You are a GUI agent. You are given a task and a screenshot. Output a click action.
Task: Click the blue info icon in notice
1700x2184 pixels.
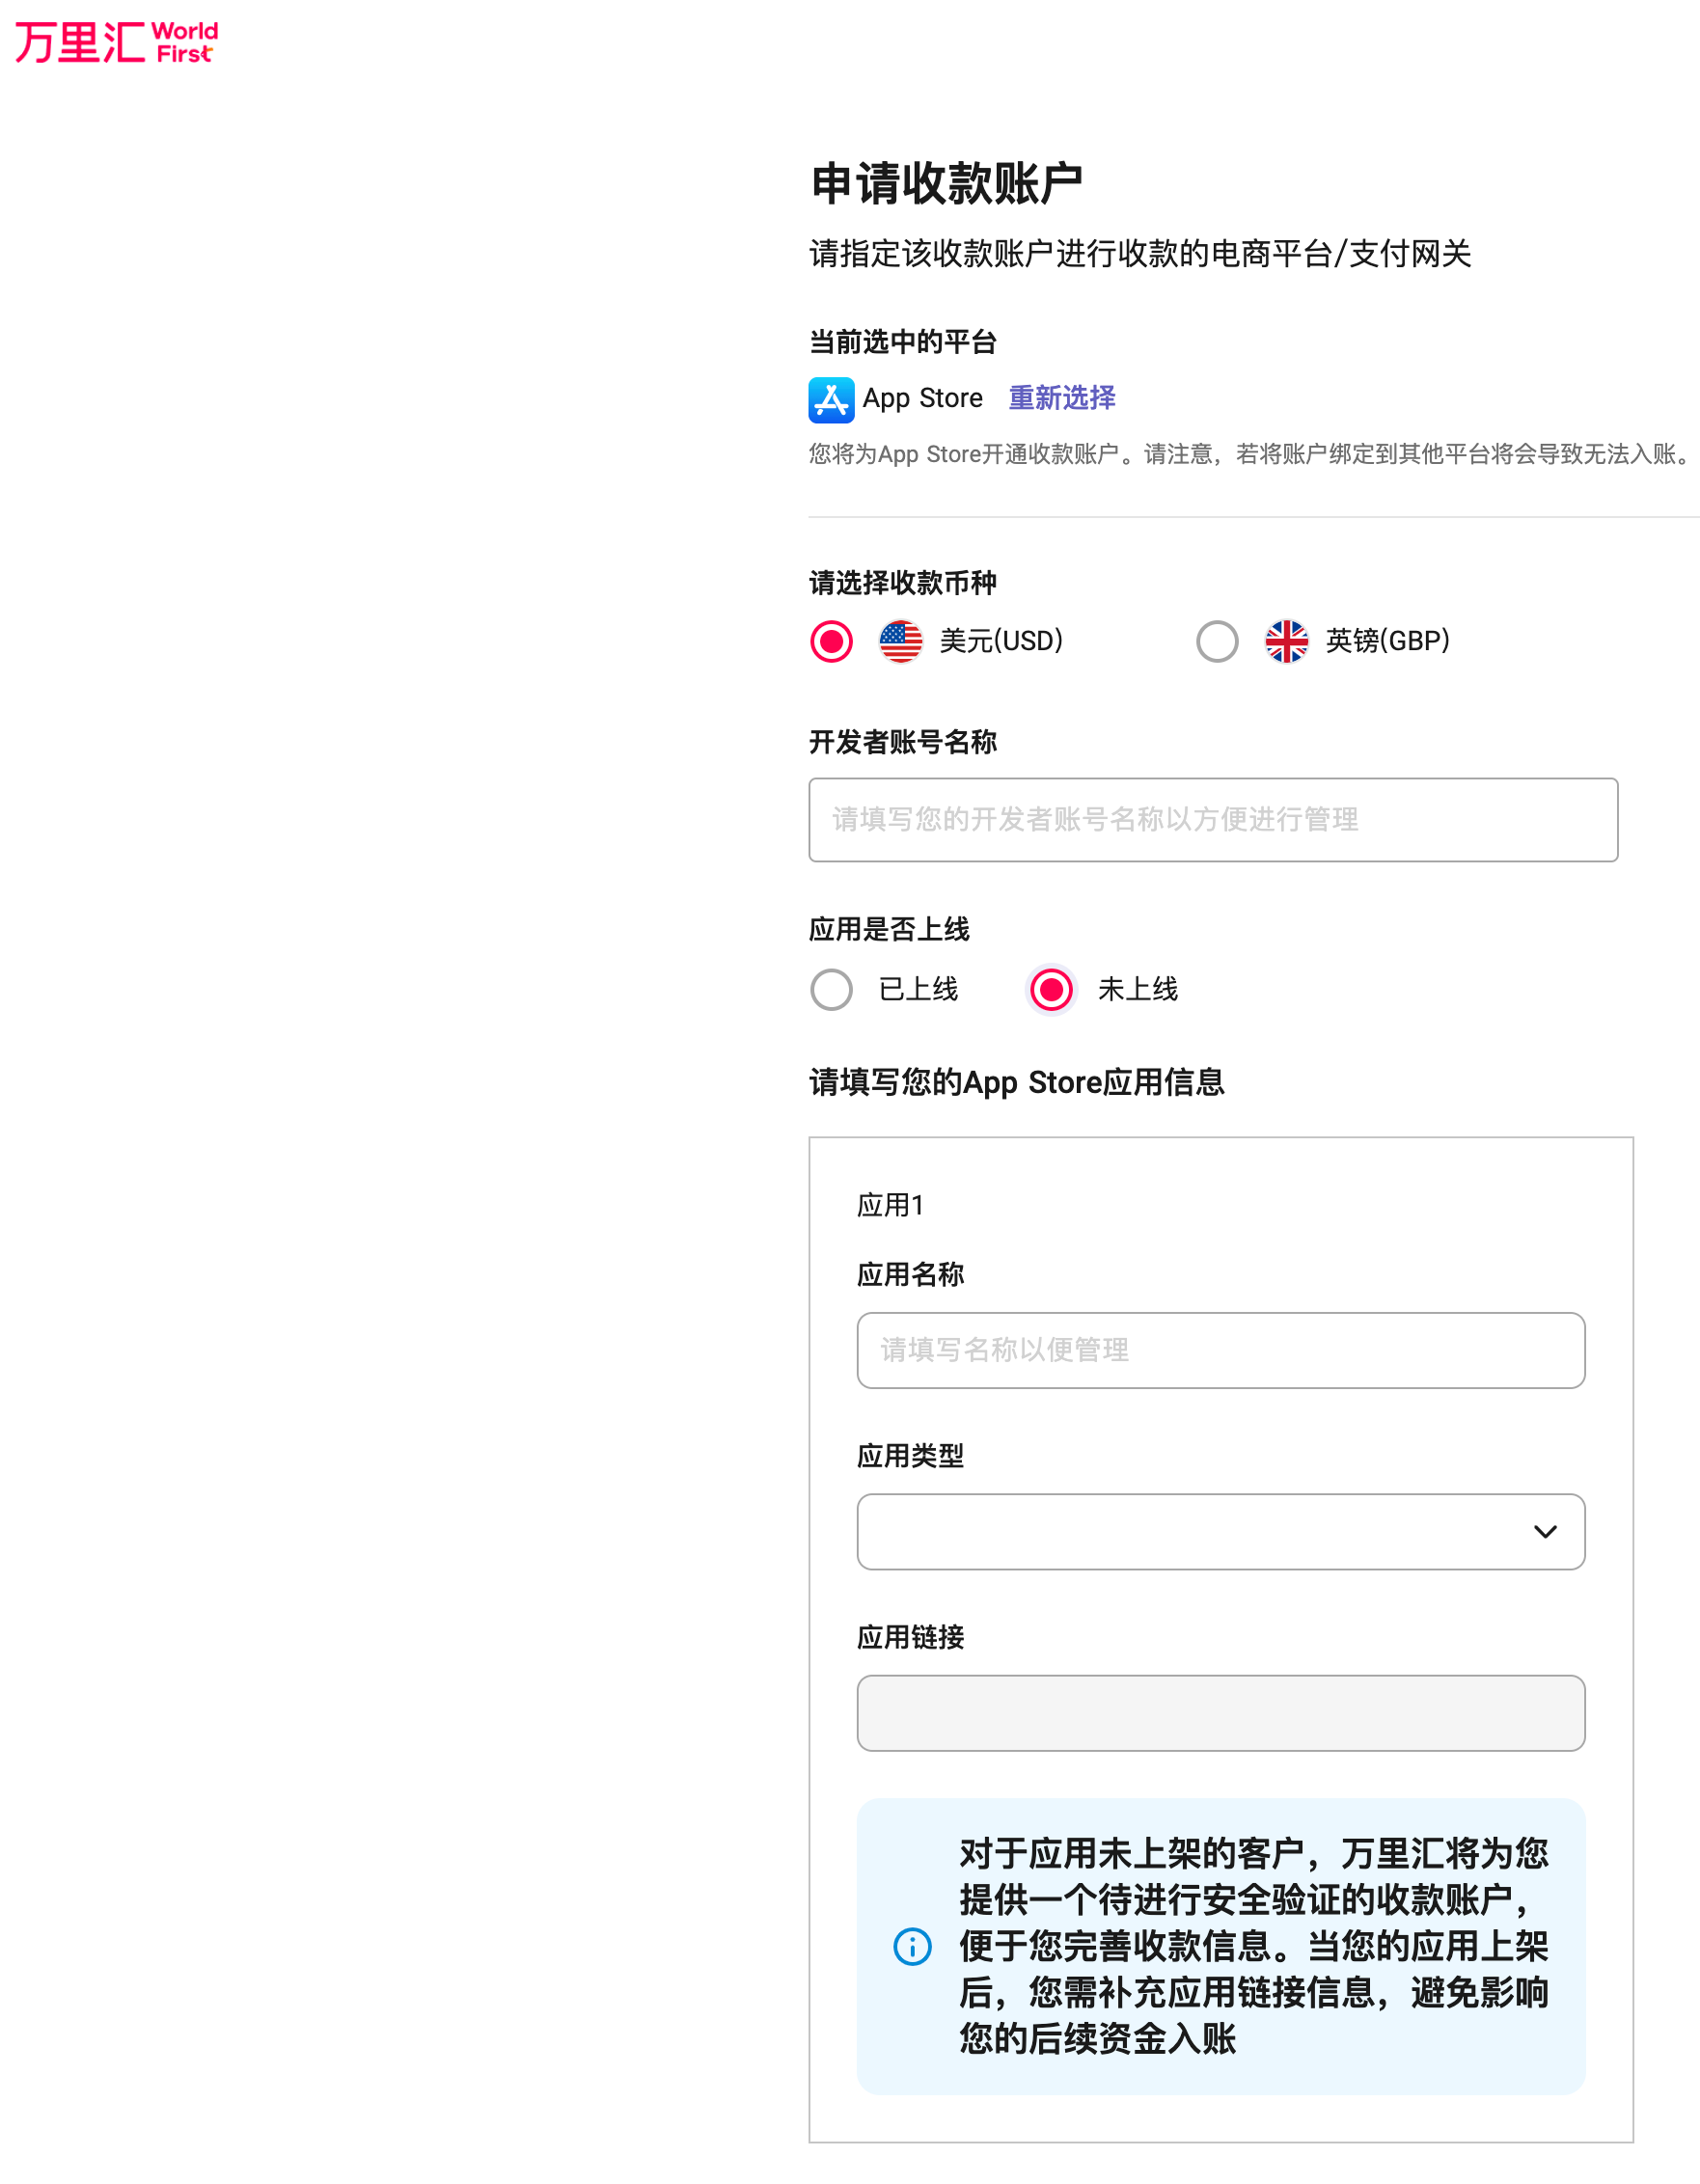click(x=912, y=1946)
